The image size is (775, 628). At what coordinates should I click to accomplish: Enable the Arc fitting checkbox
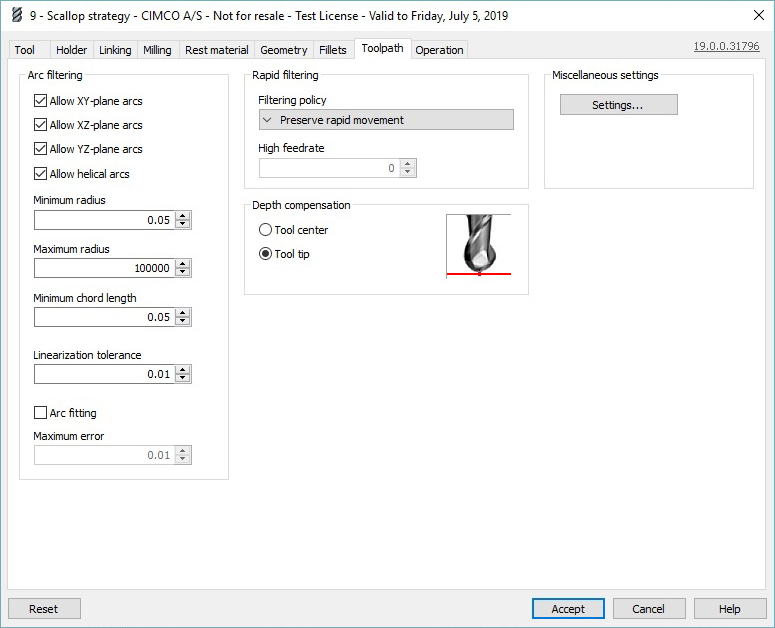click(40, 413)
